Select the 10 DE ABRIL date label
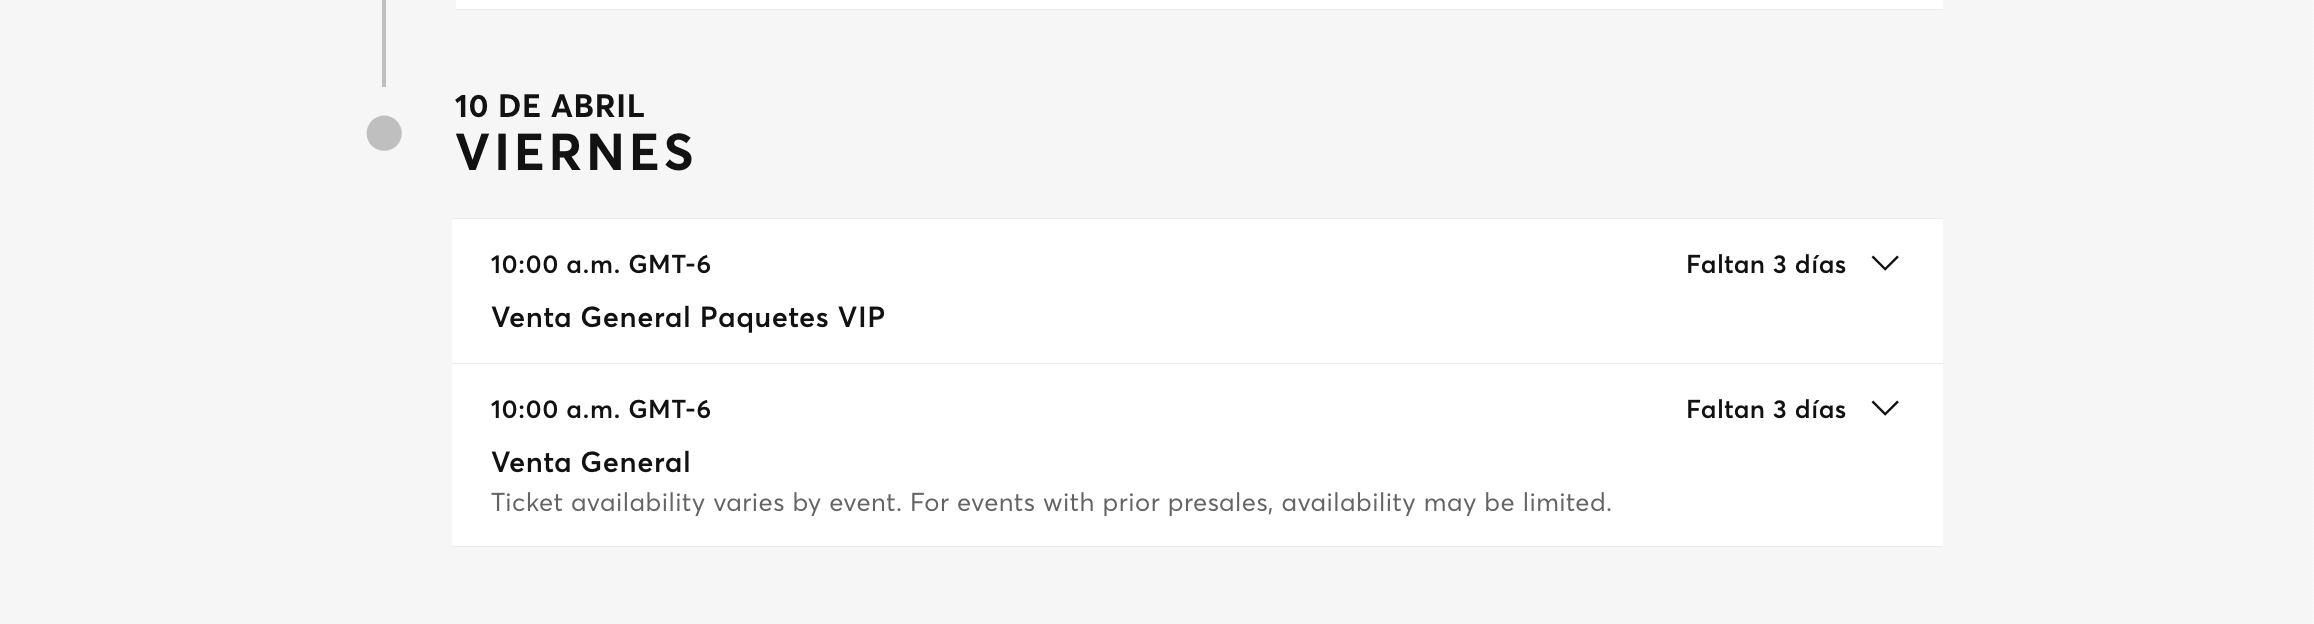Image resolution: width=2314 pixels, height=624 pixels. (549, 106)
